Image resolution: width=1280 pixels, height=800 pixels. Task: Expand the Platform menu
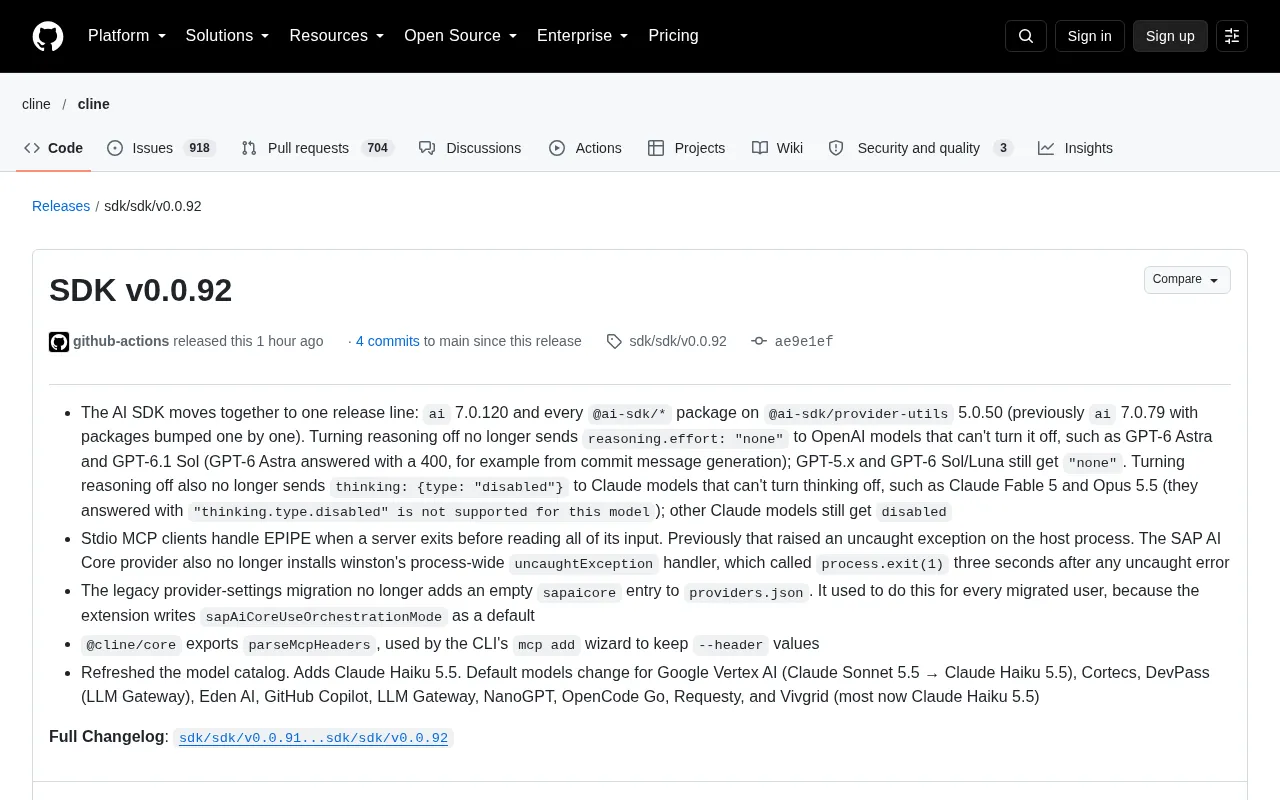pos(127,36)
